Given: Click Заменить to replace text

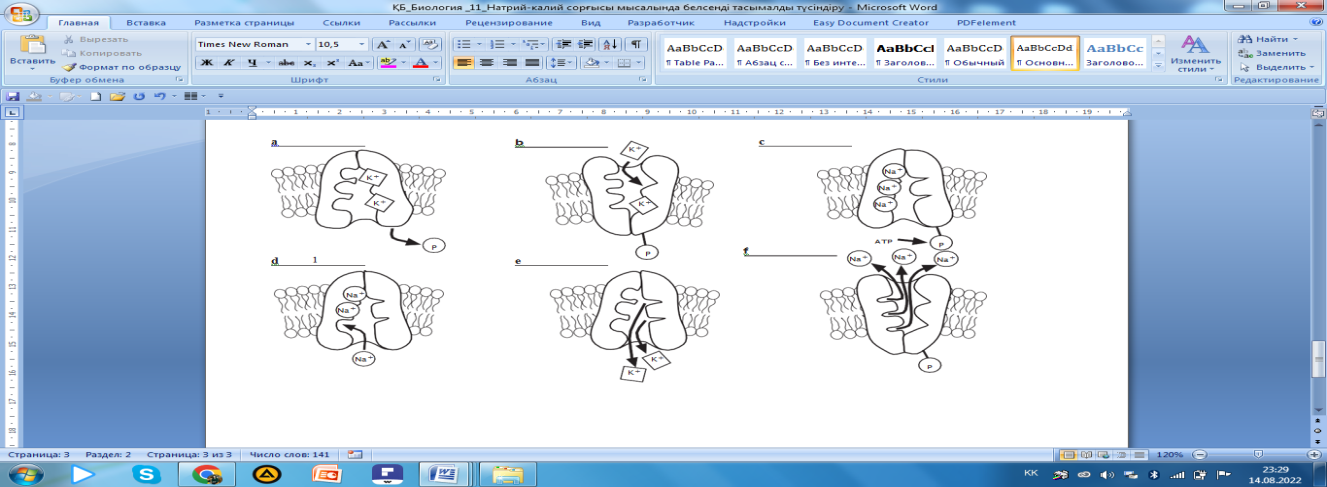Looking at the screenshot, I should 1271,52.
